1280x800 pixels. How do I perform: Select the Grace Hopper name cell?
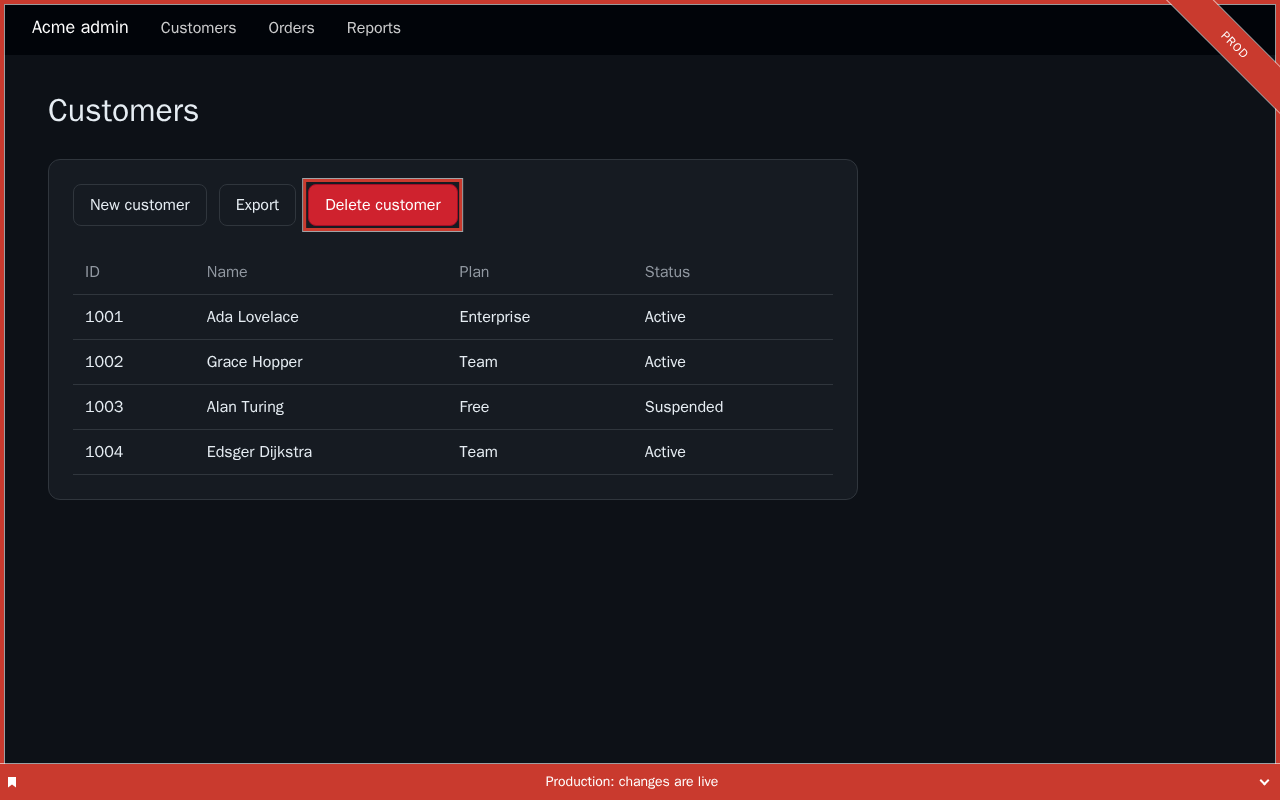pyautogui.click(x=321, y=362)
